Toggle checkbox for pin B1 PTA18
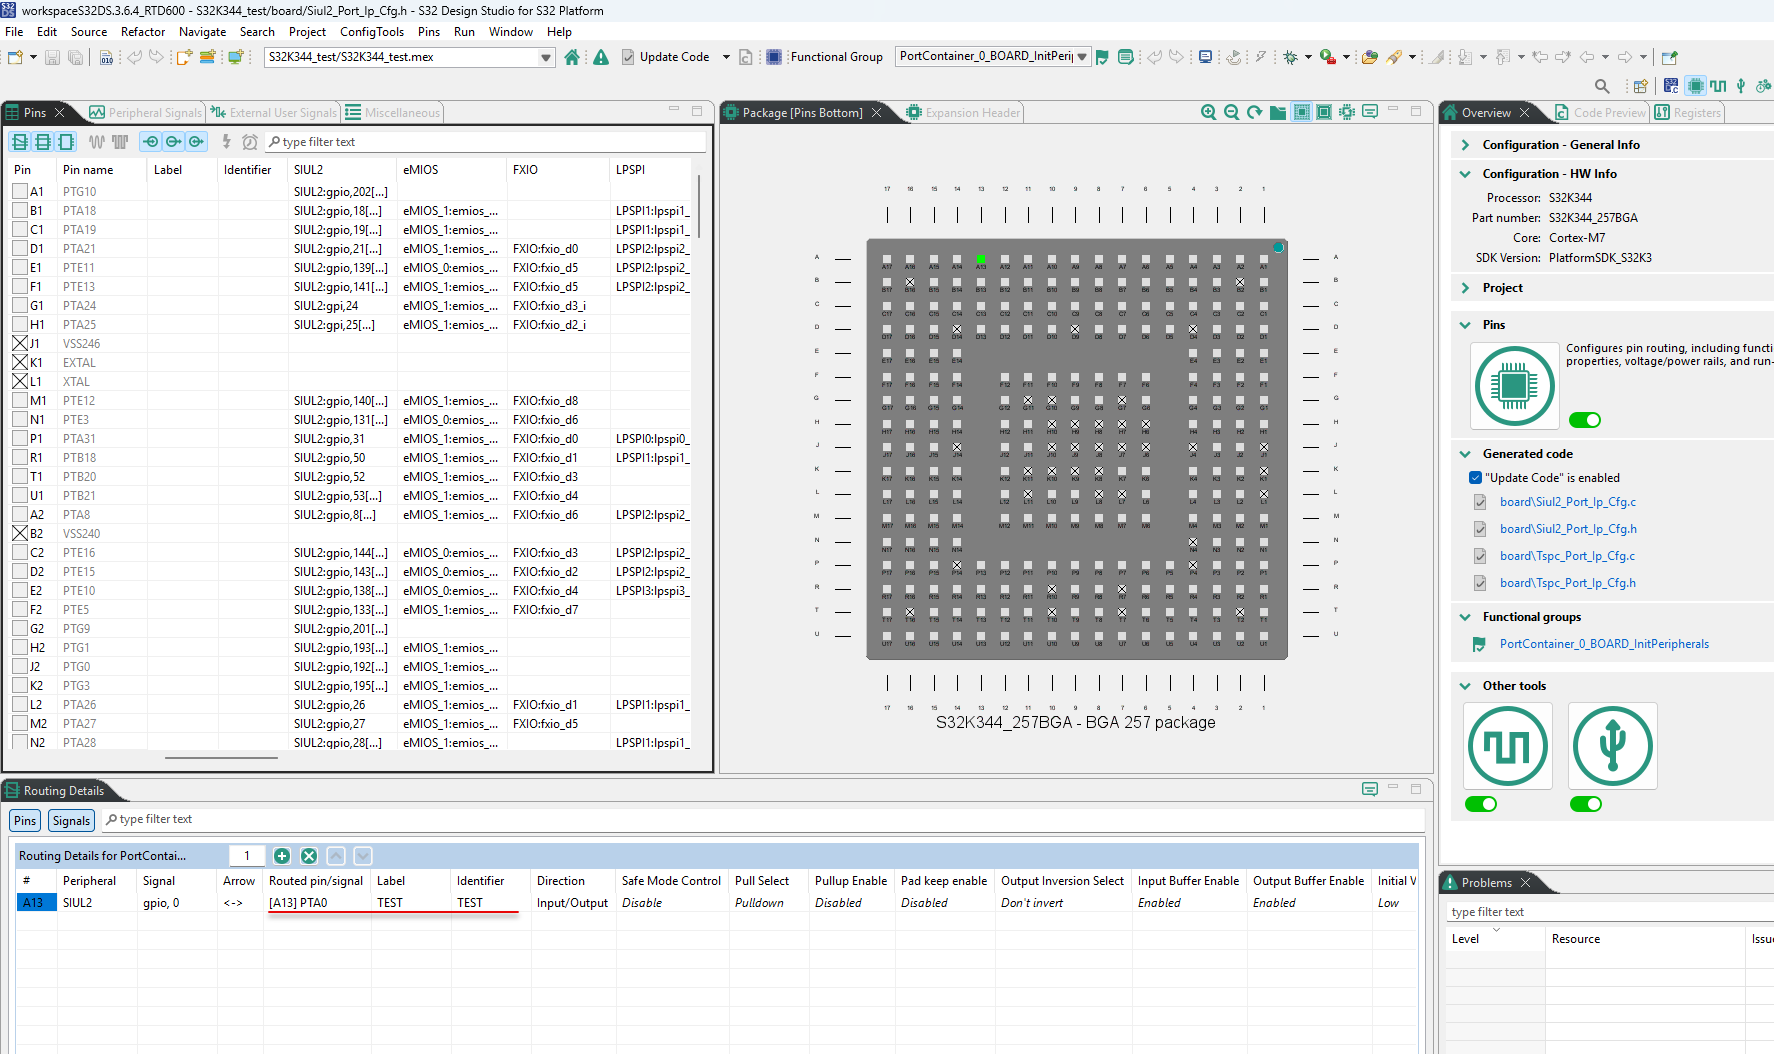This screenshot has height=1054, width=1774. (x=20, y=211)
